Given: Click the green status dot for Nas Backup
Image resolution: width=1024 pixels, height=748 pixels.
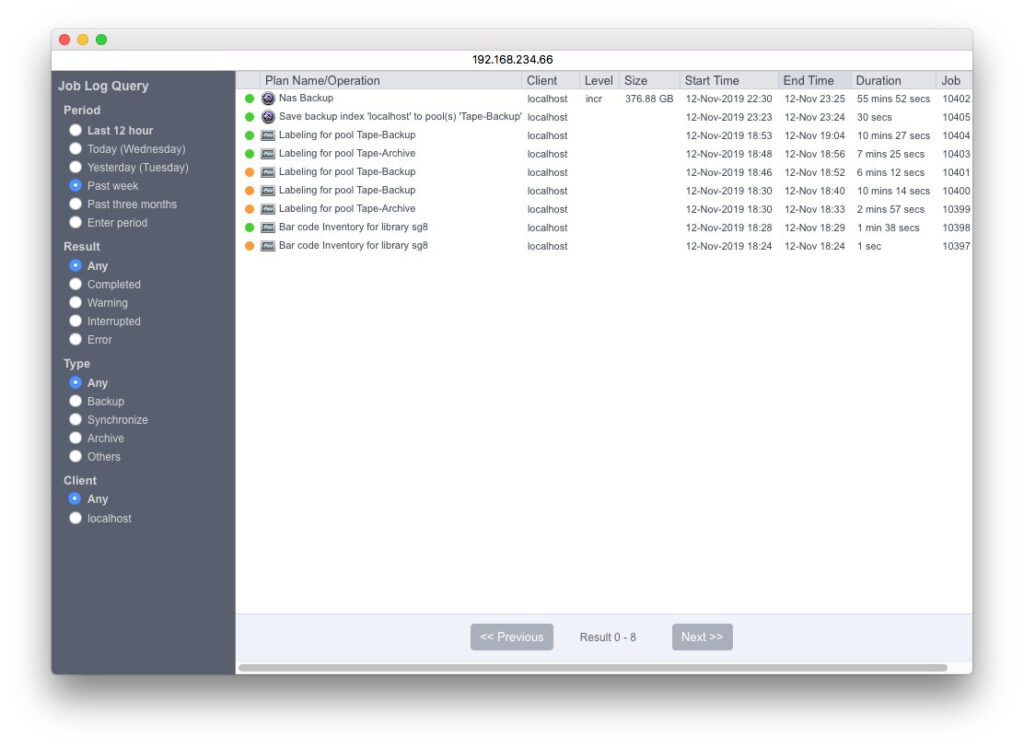Looking at the screenshot, I should [250, 99].
